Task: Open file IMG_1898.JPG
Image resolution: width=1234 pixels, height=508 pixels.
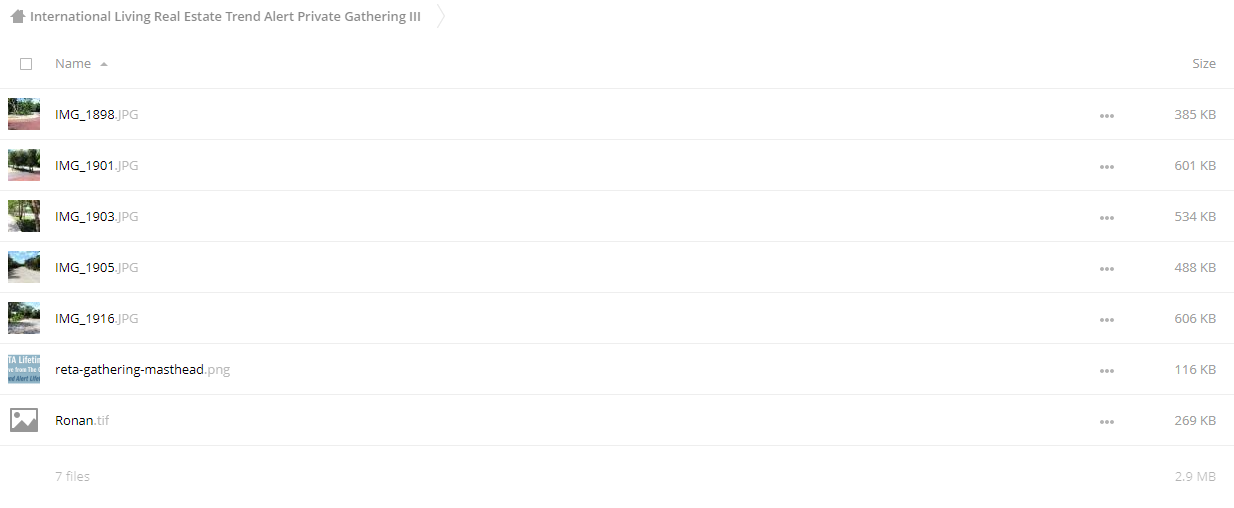Action: pos(96,114)
